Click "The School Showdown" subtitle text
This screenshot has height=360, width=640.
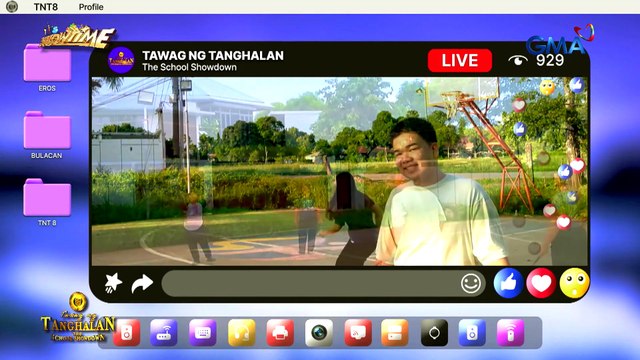pos(189,67)
